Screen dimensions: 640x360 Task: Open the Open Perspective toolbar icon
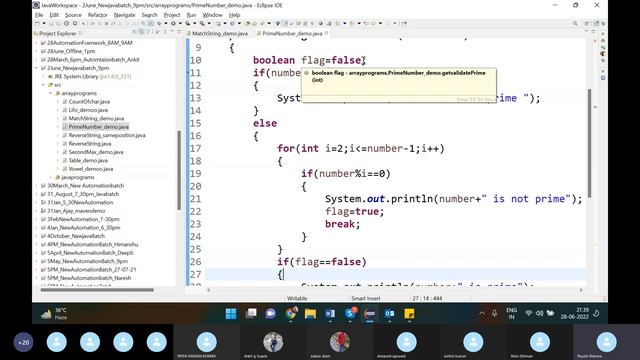[x=587, y=24]
